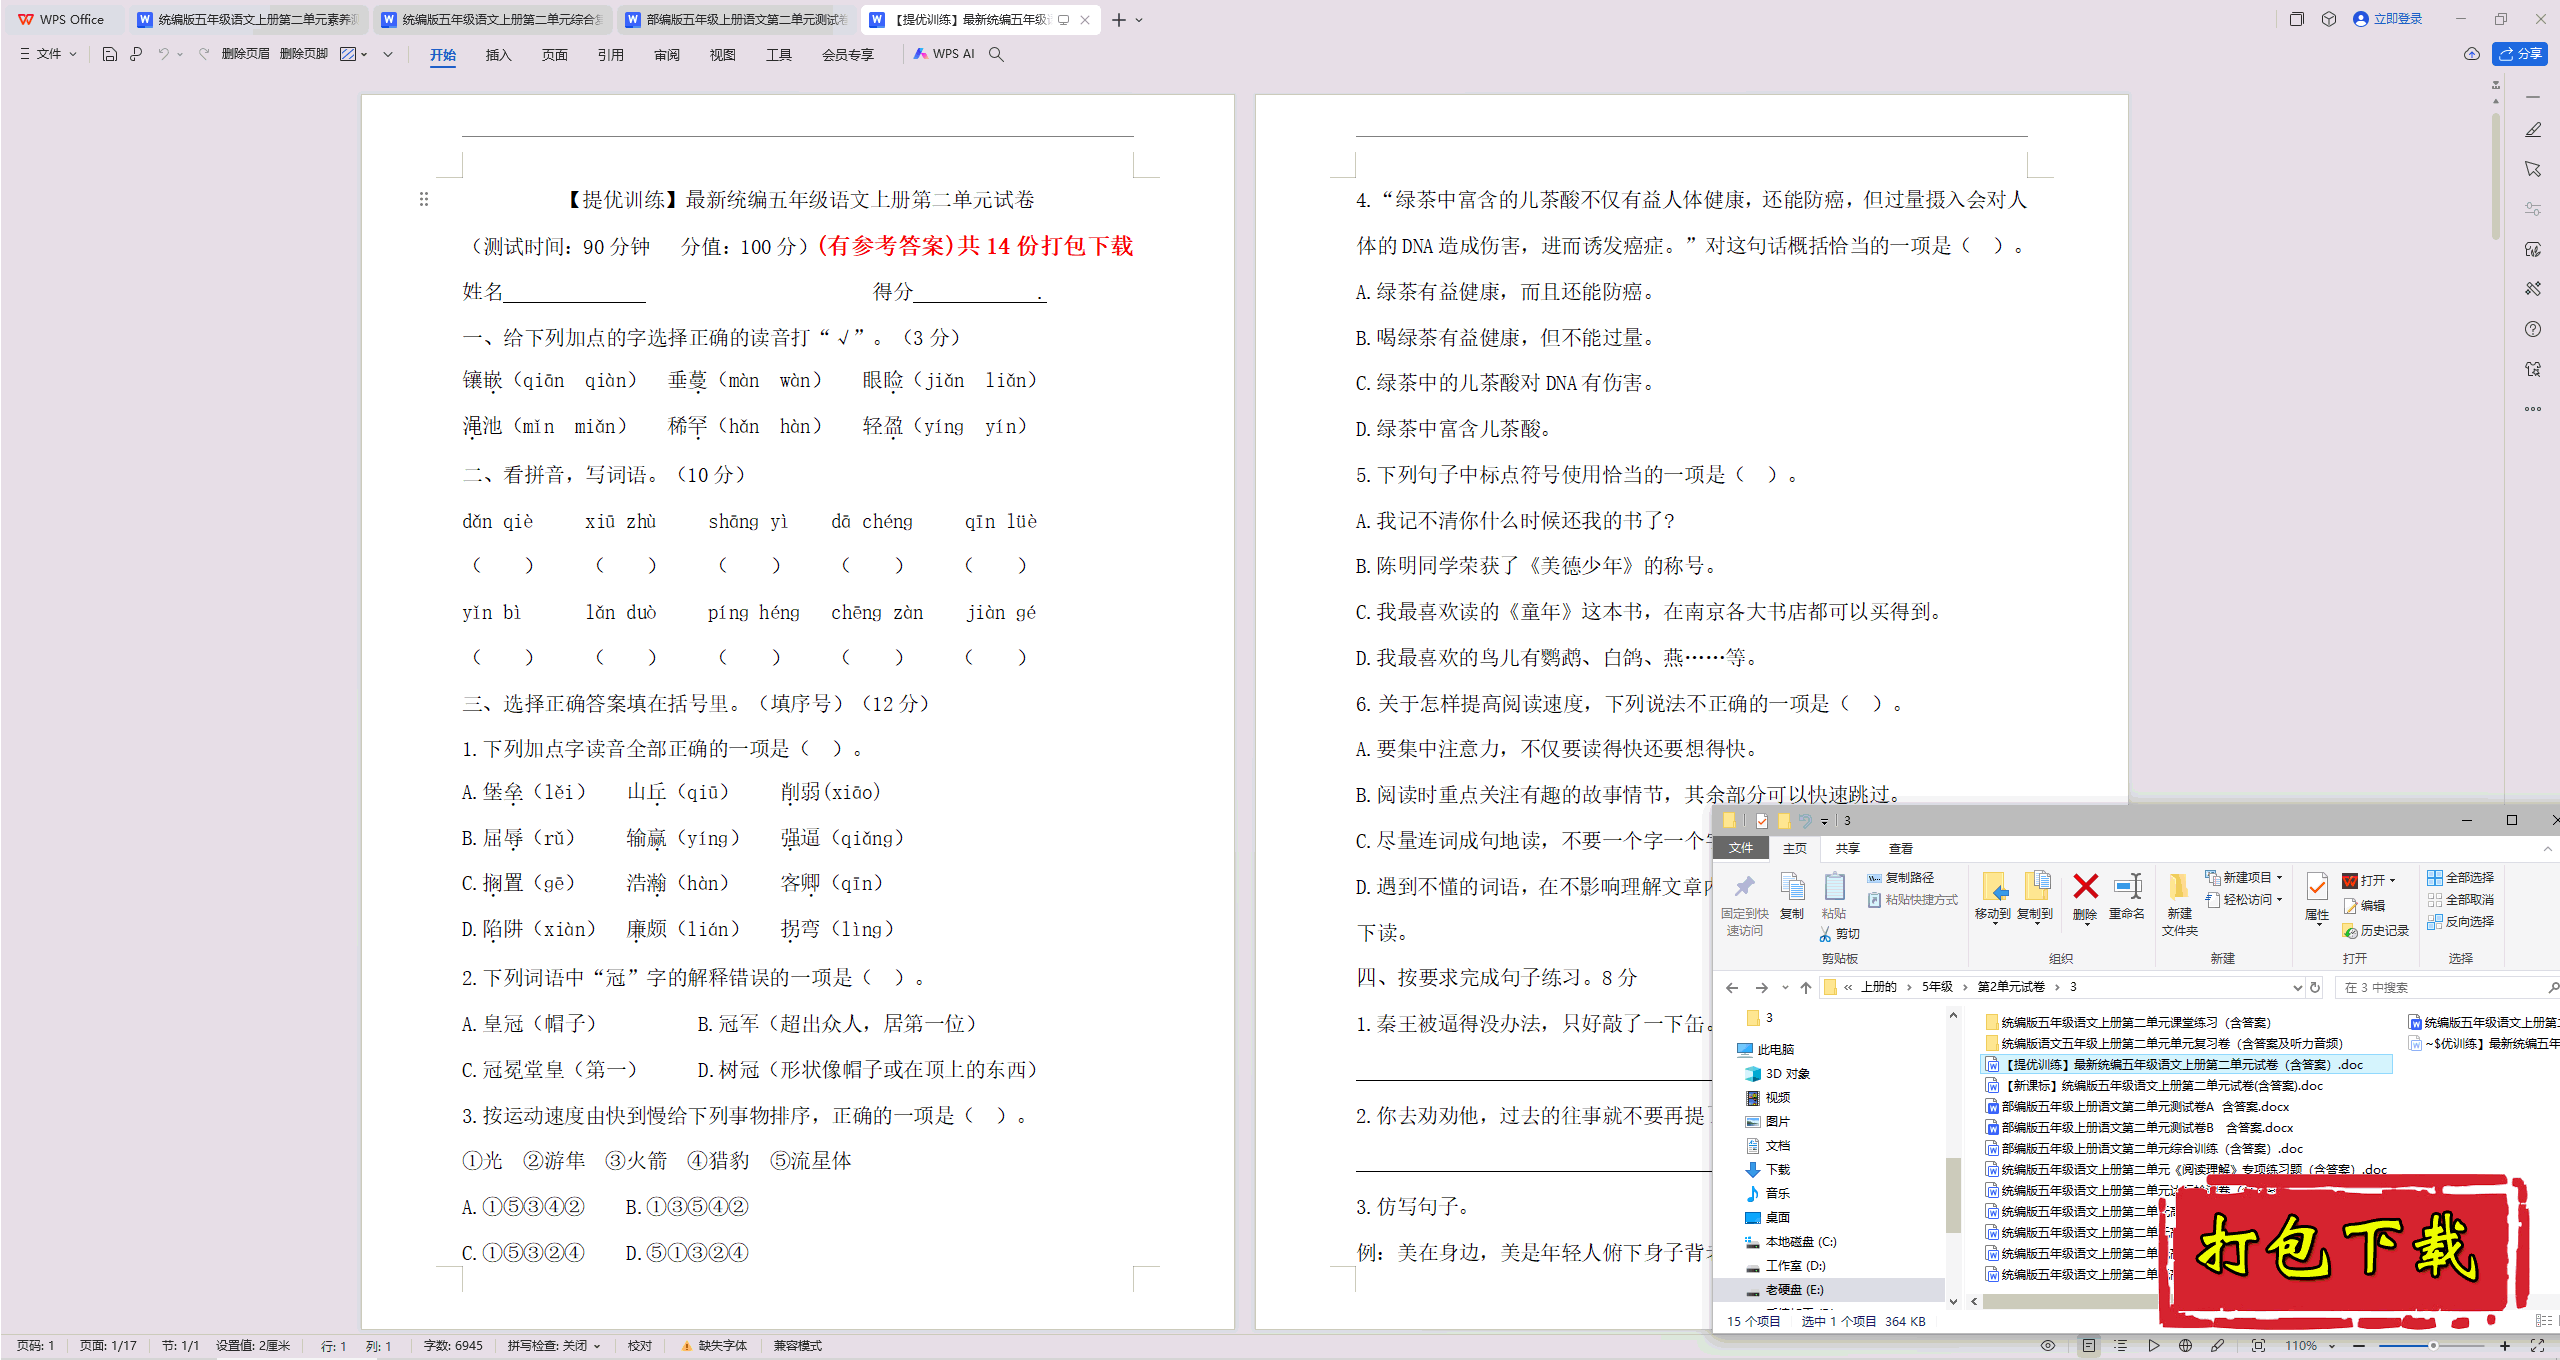This screenshot has width=2560, height=1360.
Task: Switch to the 插入 ribbon tab
Action: [498, 55]
